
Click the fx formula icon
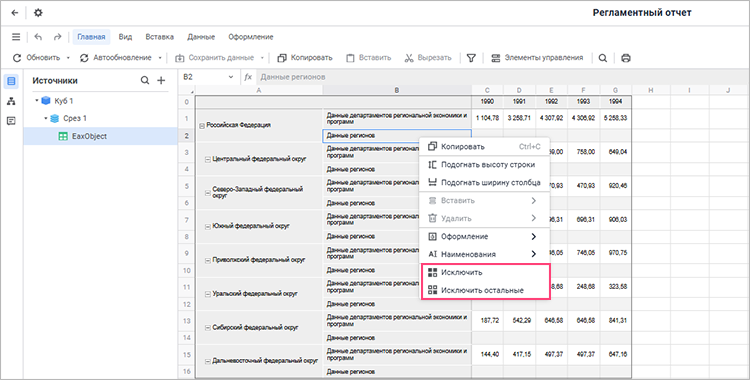[x=248, y=77]
